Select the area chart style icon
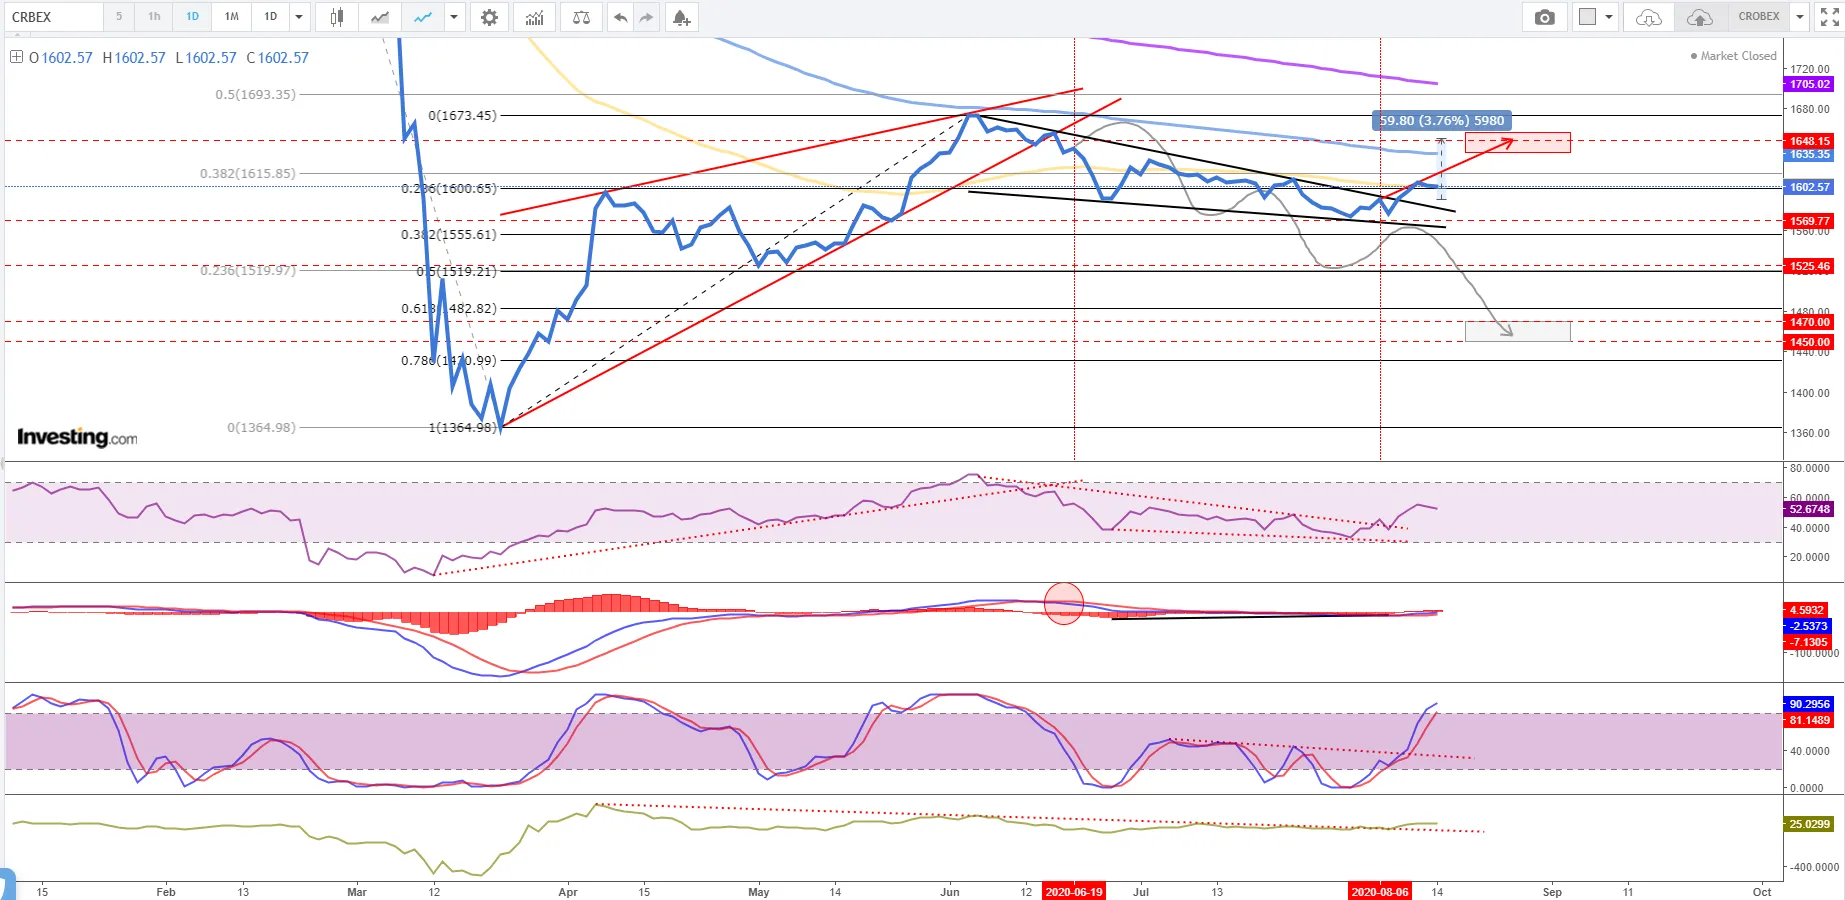This screenshot has width=1845, height=900. coord(380,17)
